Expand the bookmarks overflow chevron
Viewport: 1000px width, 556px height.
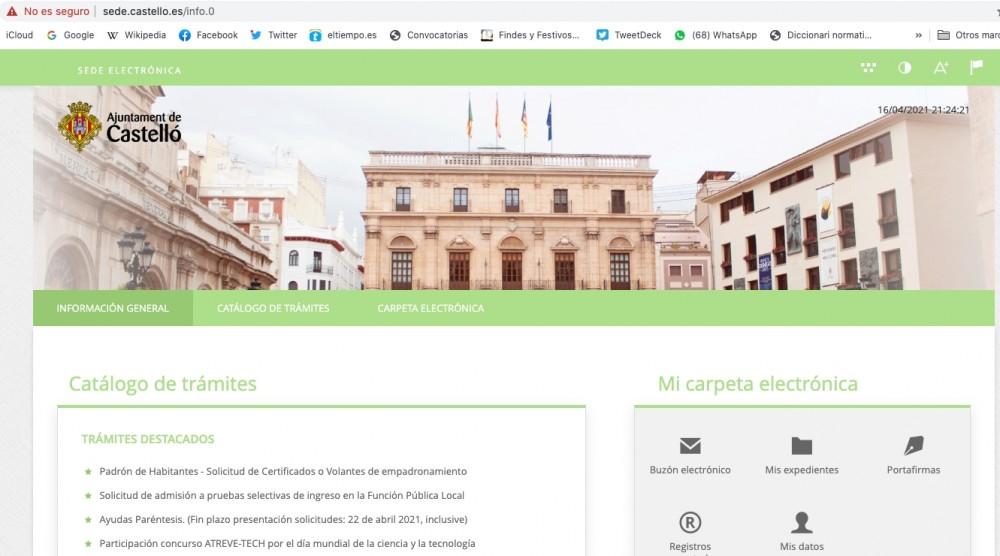coord(918,35)
